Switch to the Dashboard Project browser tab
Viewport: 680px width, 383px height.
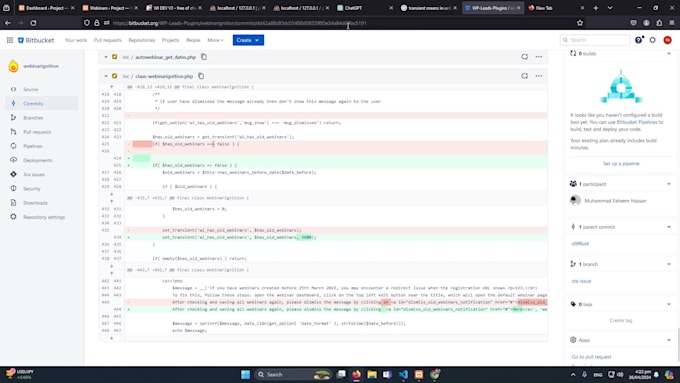[46, 8]
